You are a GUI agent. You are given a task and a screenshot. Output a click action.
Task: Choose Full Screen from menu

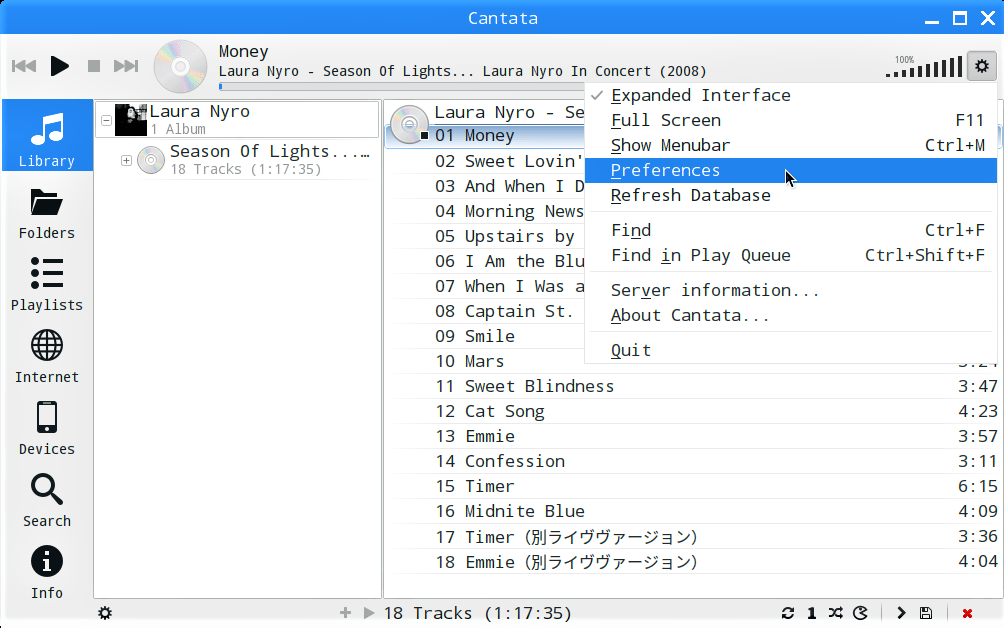(791, 120)
